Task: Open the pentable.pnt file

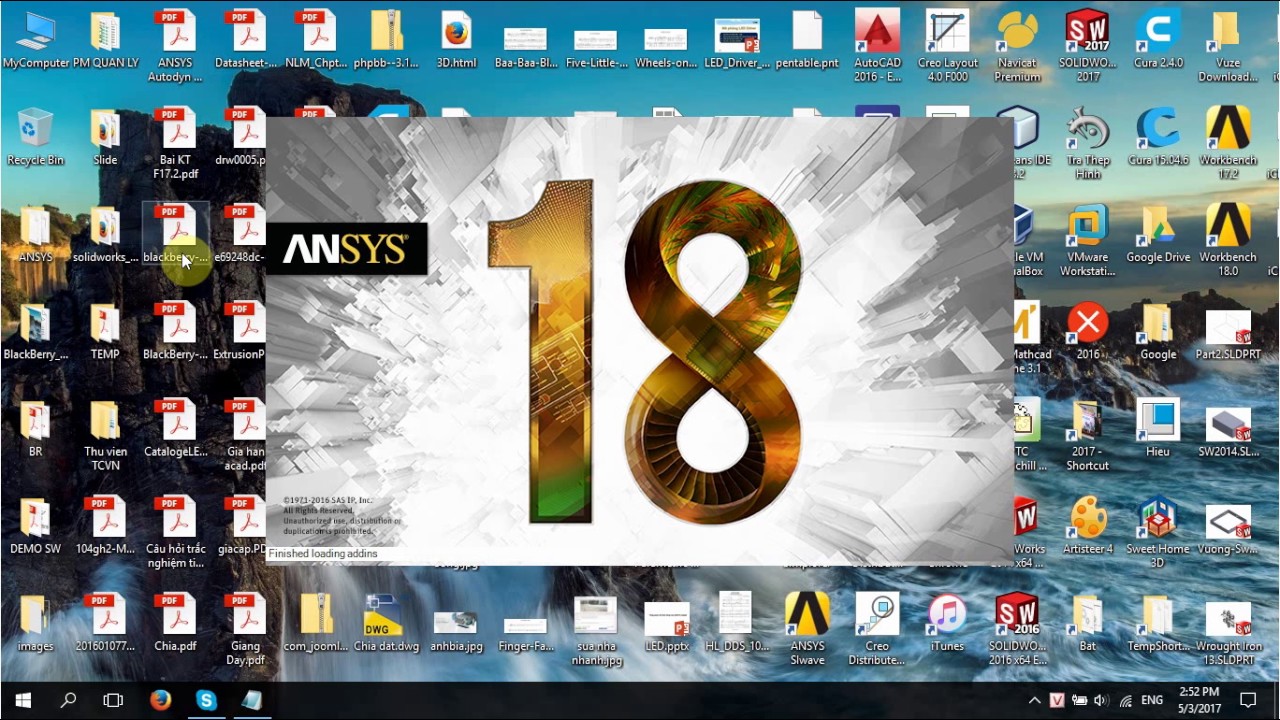Action: click(x=807, y=40)
